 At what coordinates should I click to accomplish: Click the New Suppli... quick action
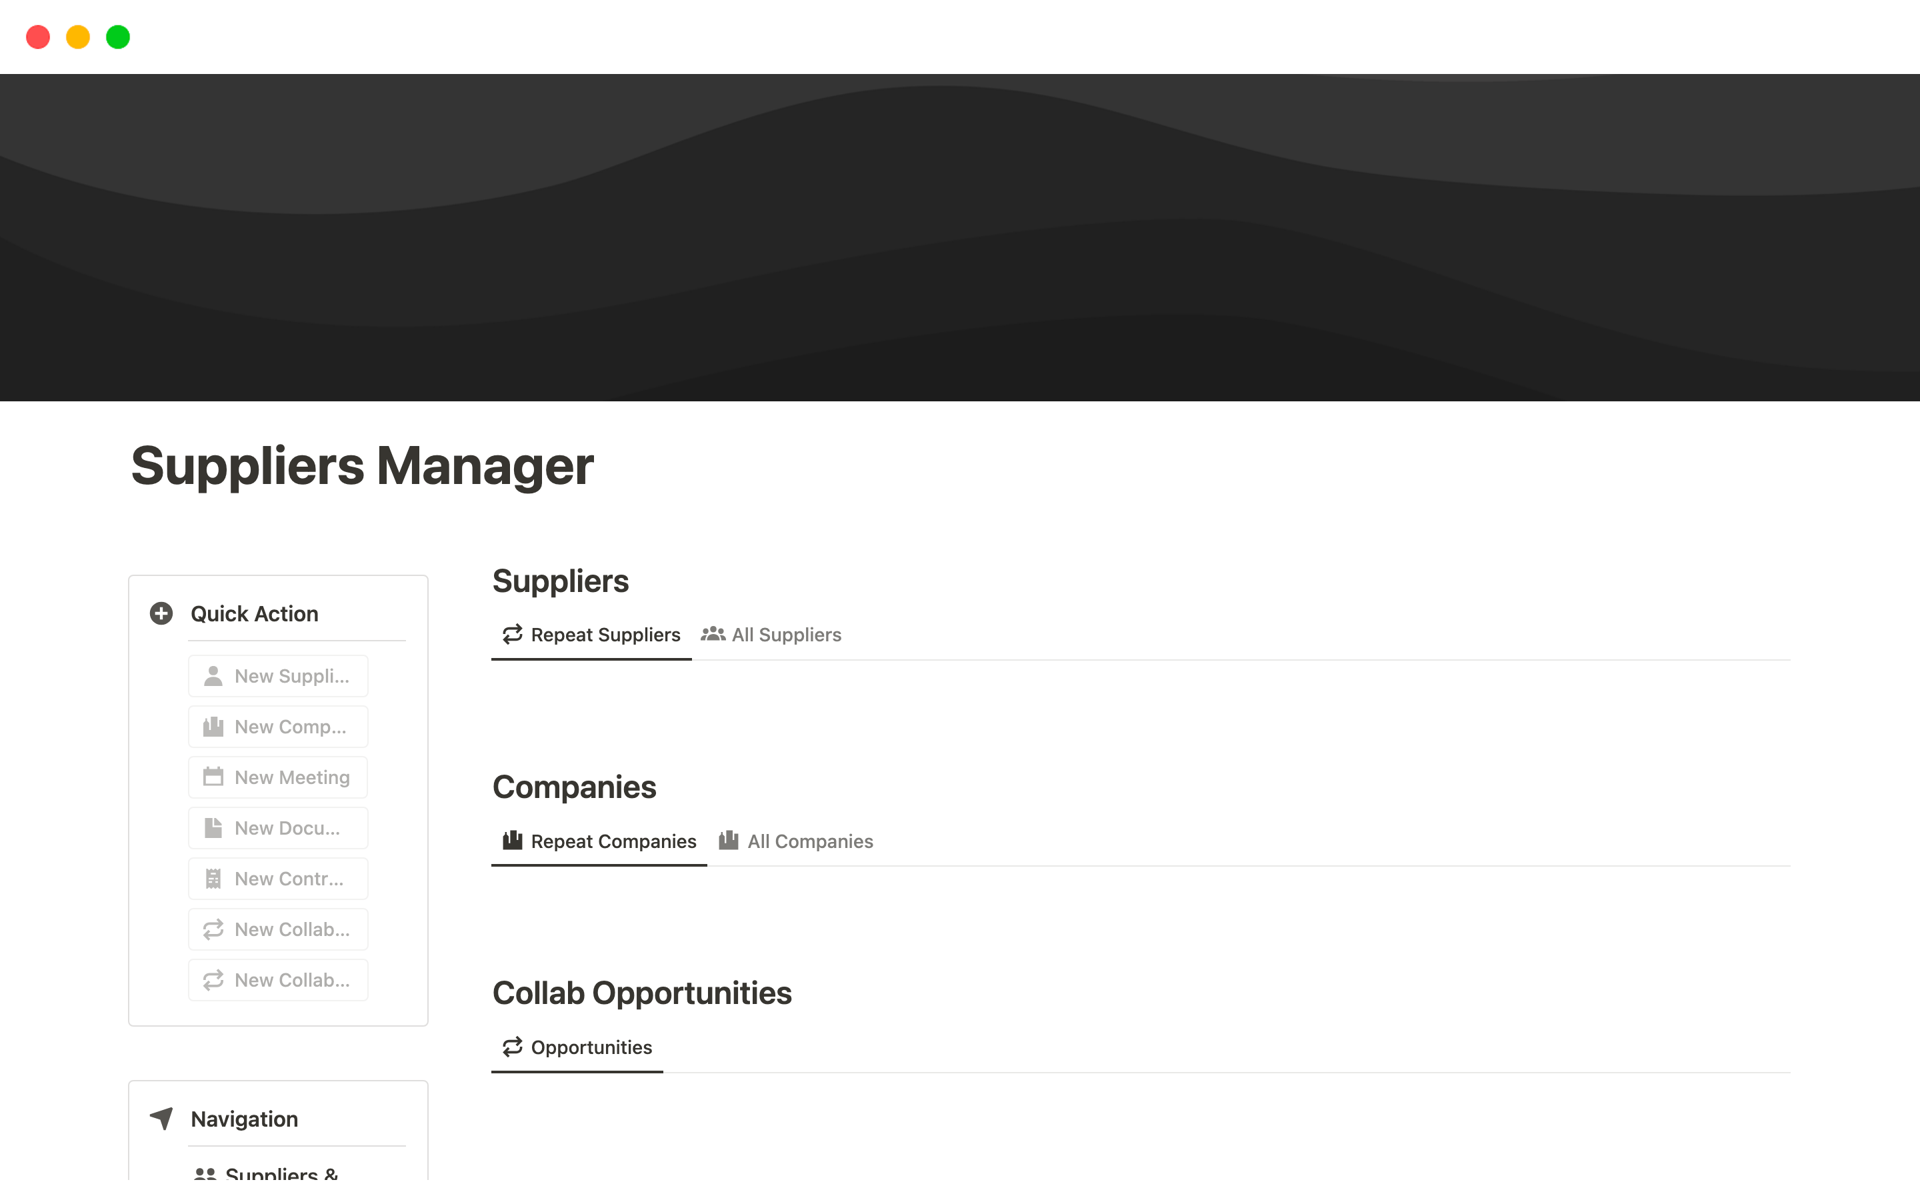(x=278, y=675)
